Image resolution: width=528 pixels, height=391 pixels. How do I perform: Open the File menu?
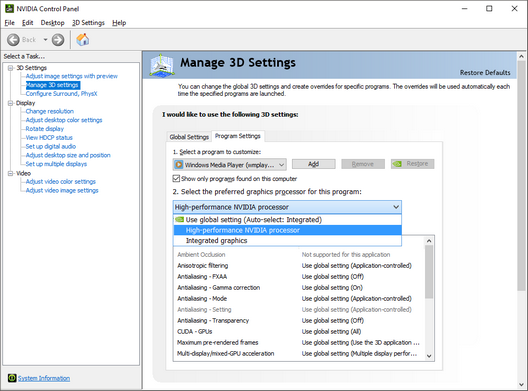tap(9, 23)
